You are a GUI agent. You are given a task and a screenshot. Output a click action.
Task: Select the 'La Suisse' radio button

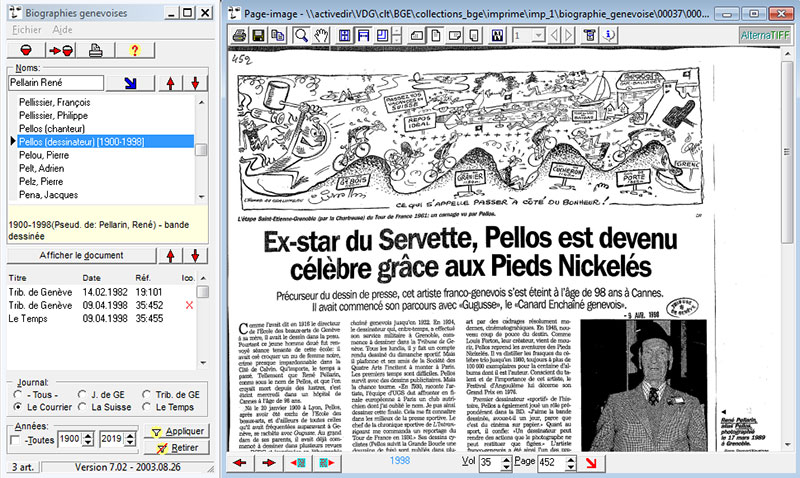82,407
